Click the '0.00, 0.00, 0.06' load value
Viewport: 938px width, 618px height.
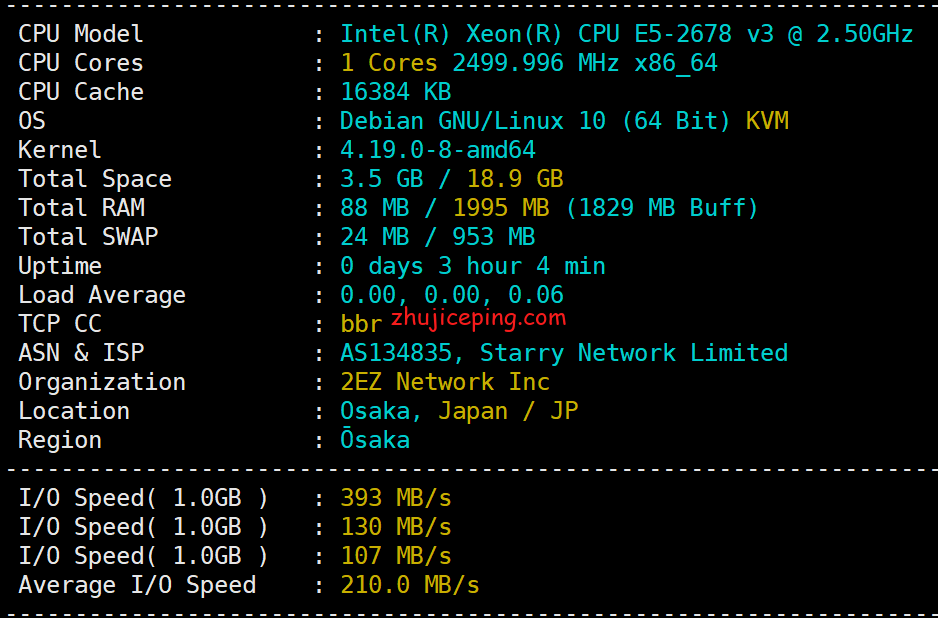452,295
